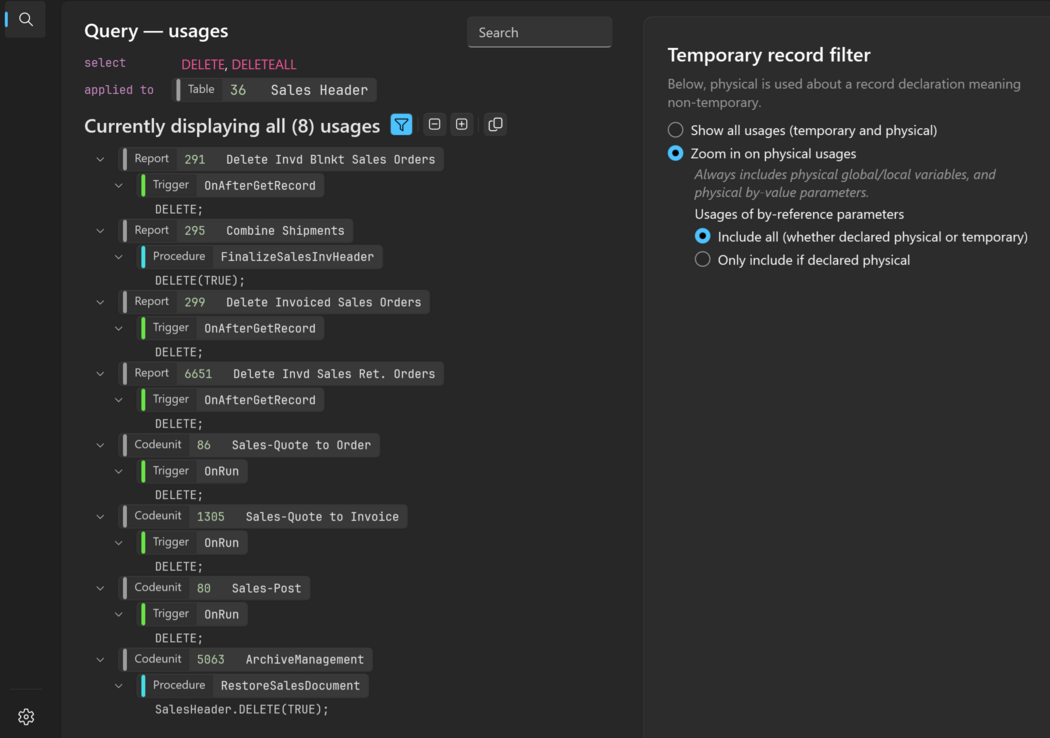Select OnRun trigger under Sales-Post

pos(192,614)
